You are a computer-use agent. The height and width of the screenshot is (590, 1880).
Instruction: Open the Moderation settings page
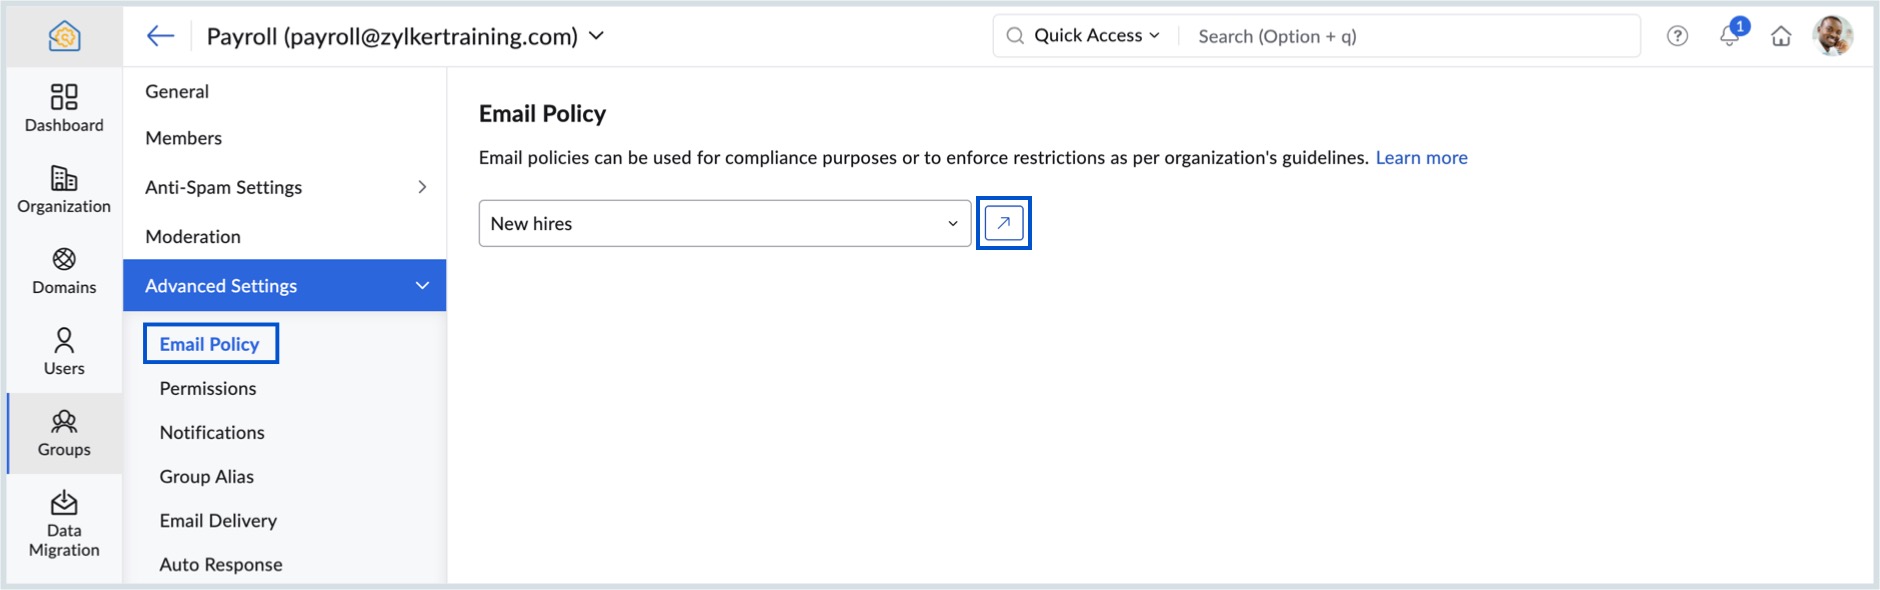pyautogui.click(x=193, y=236)
